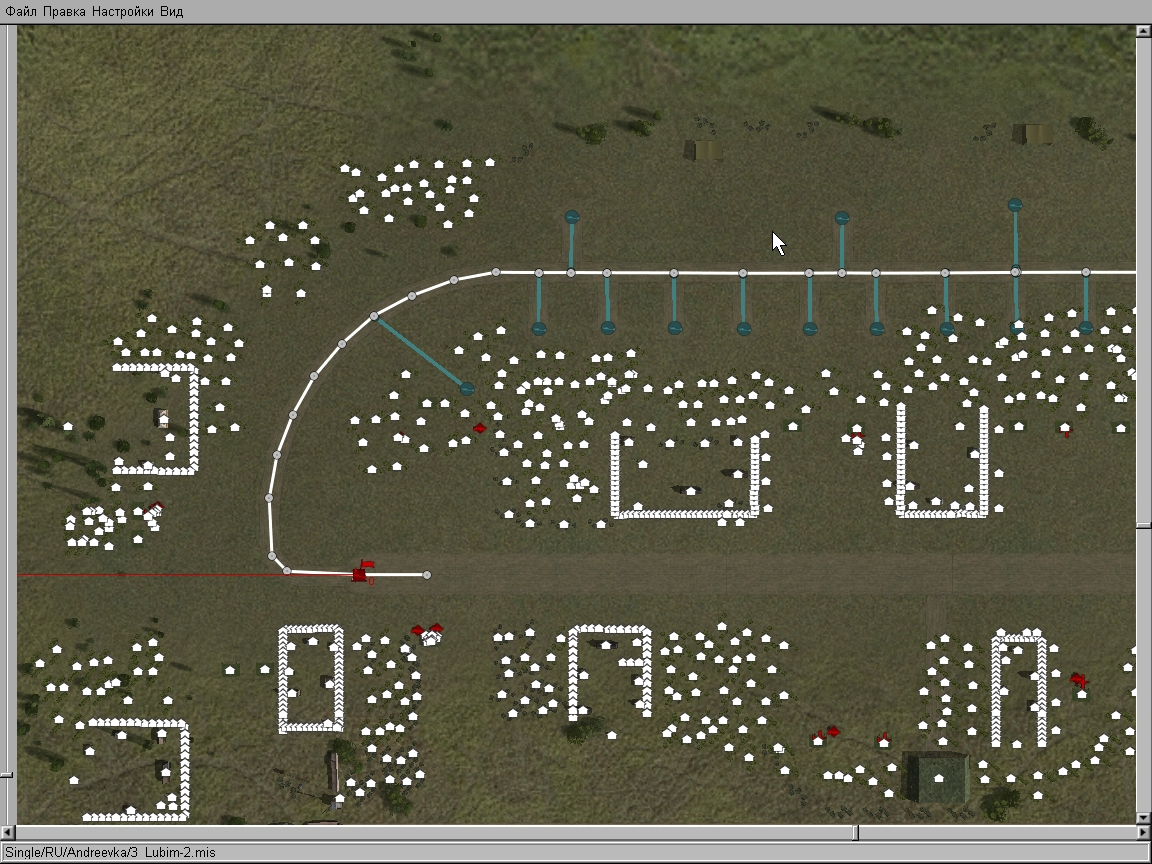
Task: Open the Вид menu
Action: (171, 11)
